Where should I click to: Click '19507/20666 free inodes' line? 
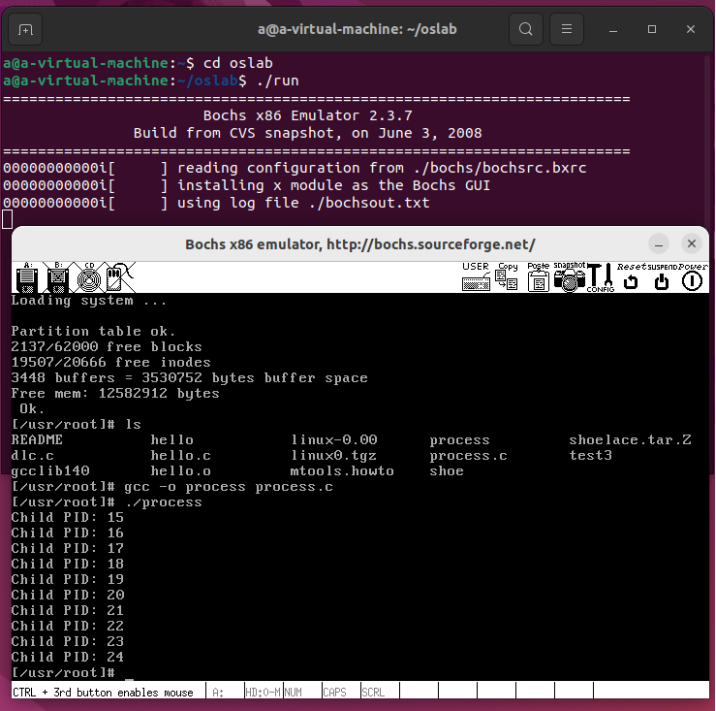[x=111, y=363]
